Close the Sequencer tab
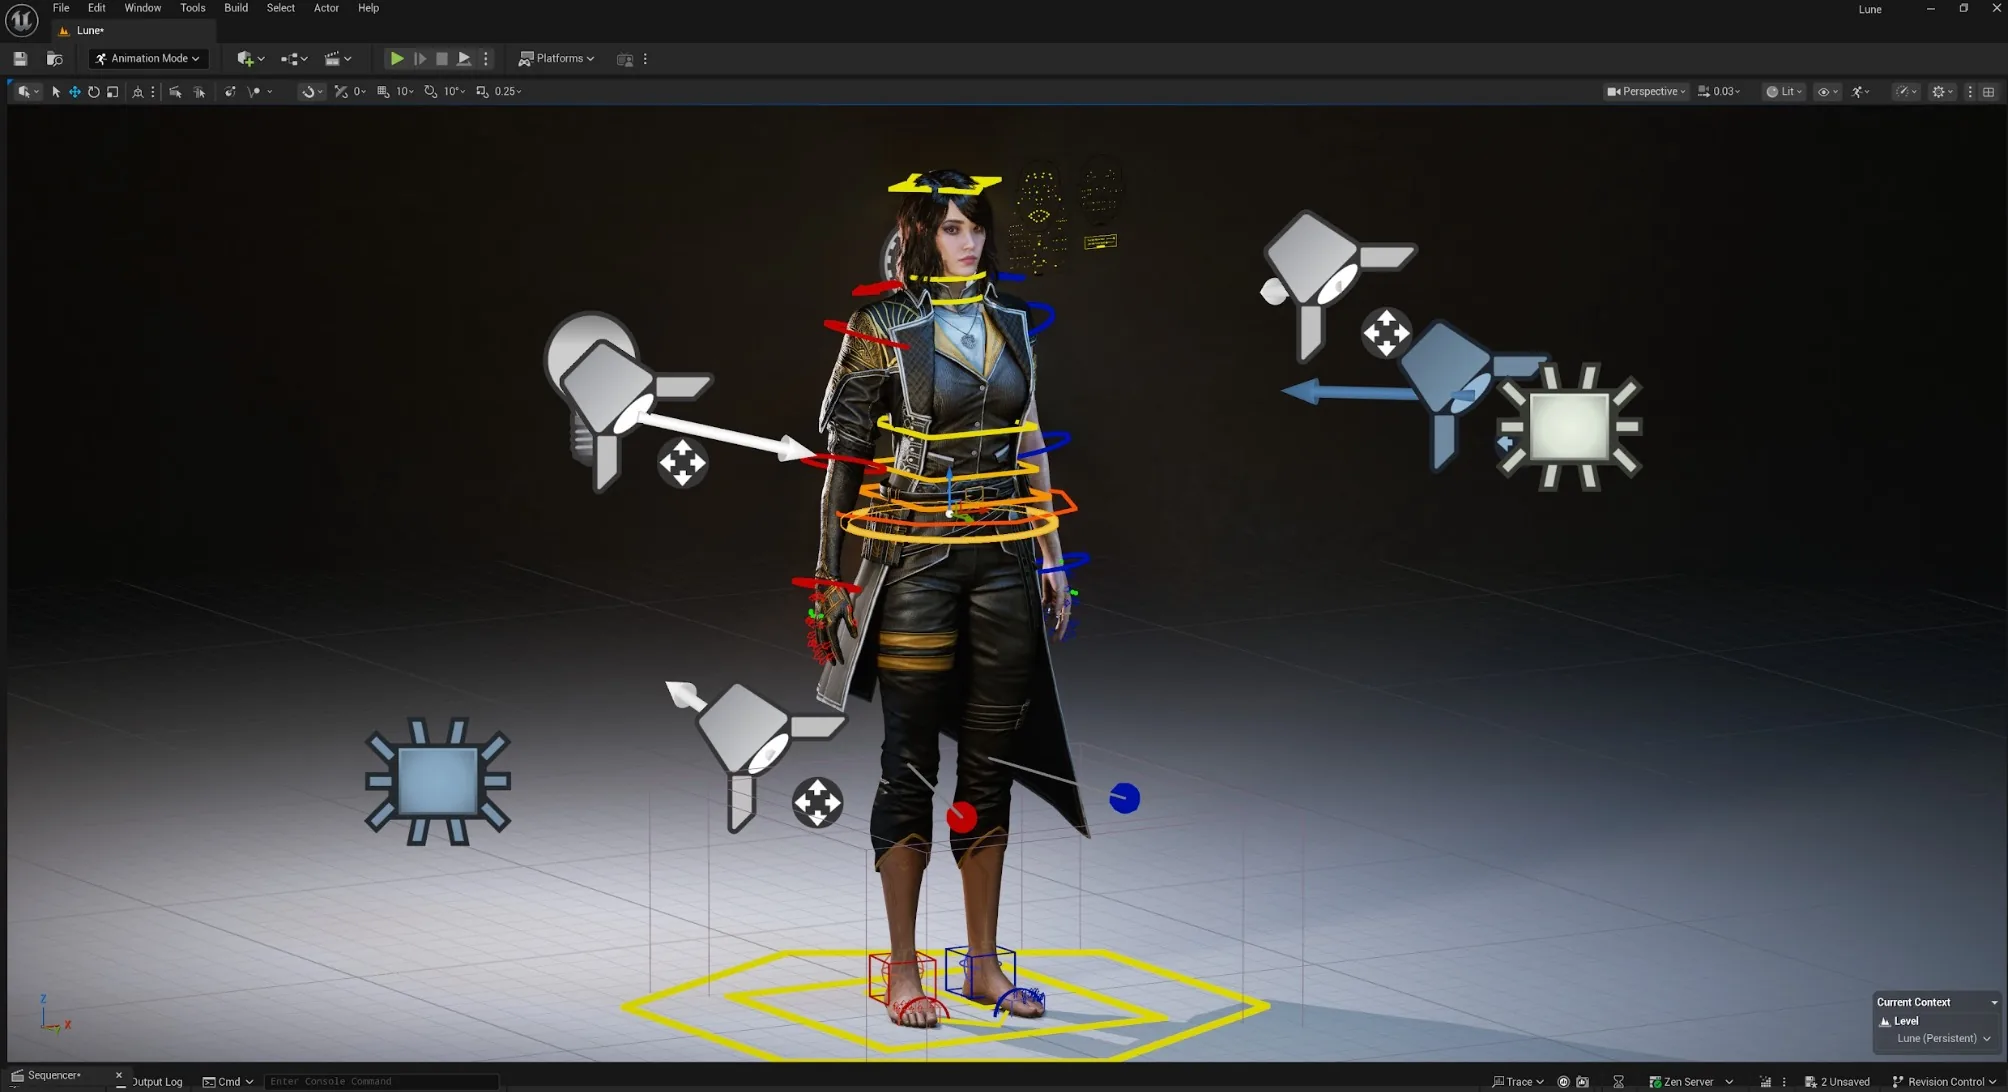Image resolution: width=2008 pixels, height=1092 pixels. 119,1076
